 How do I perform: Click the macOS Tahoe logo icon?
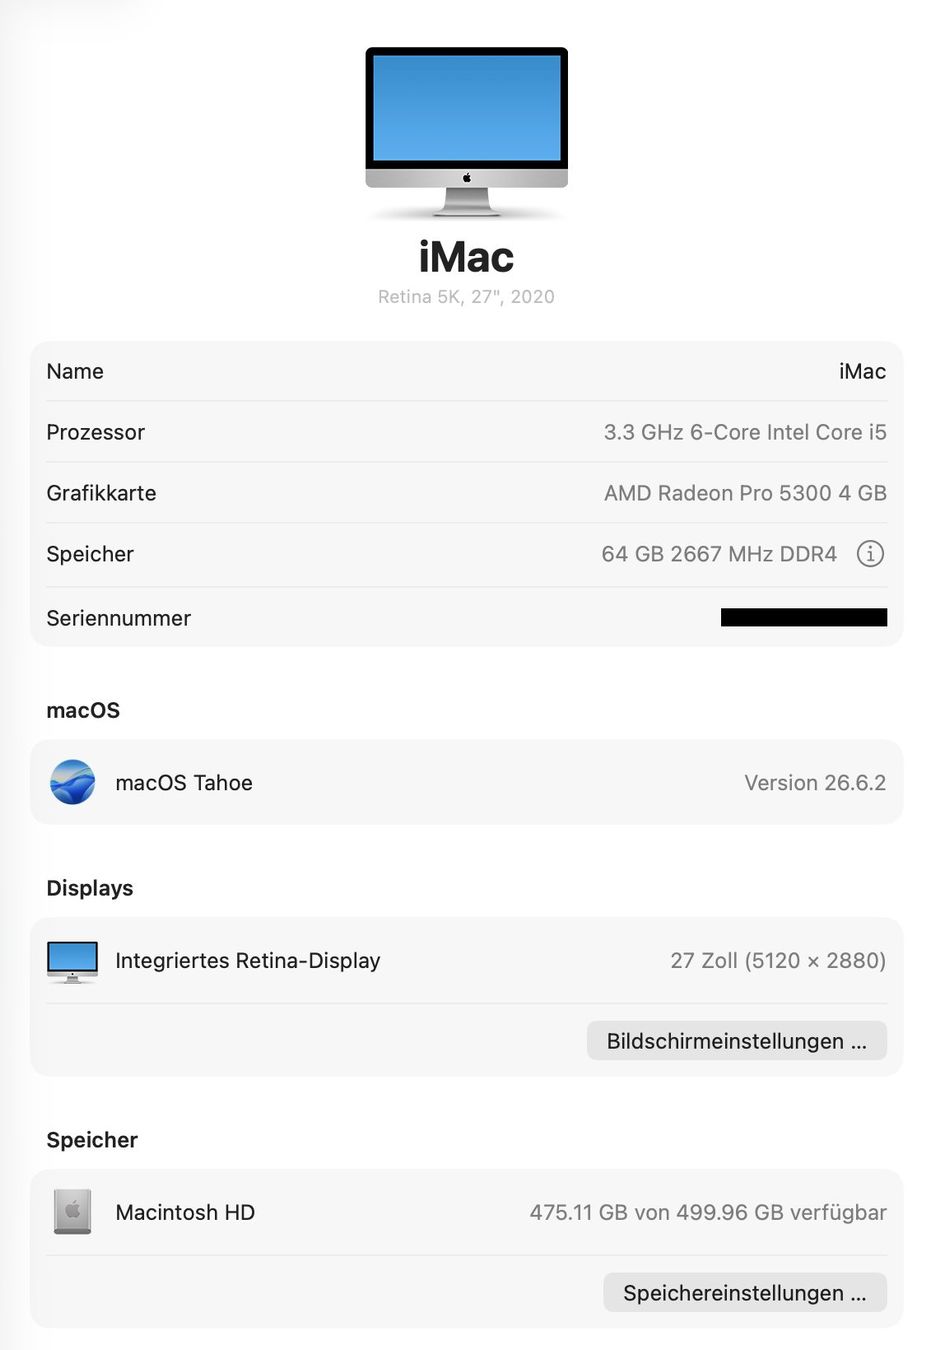point(73,782)
